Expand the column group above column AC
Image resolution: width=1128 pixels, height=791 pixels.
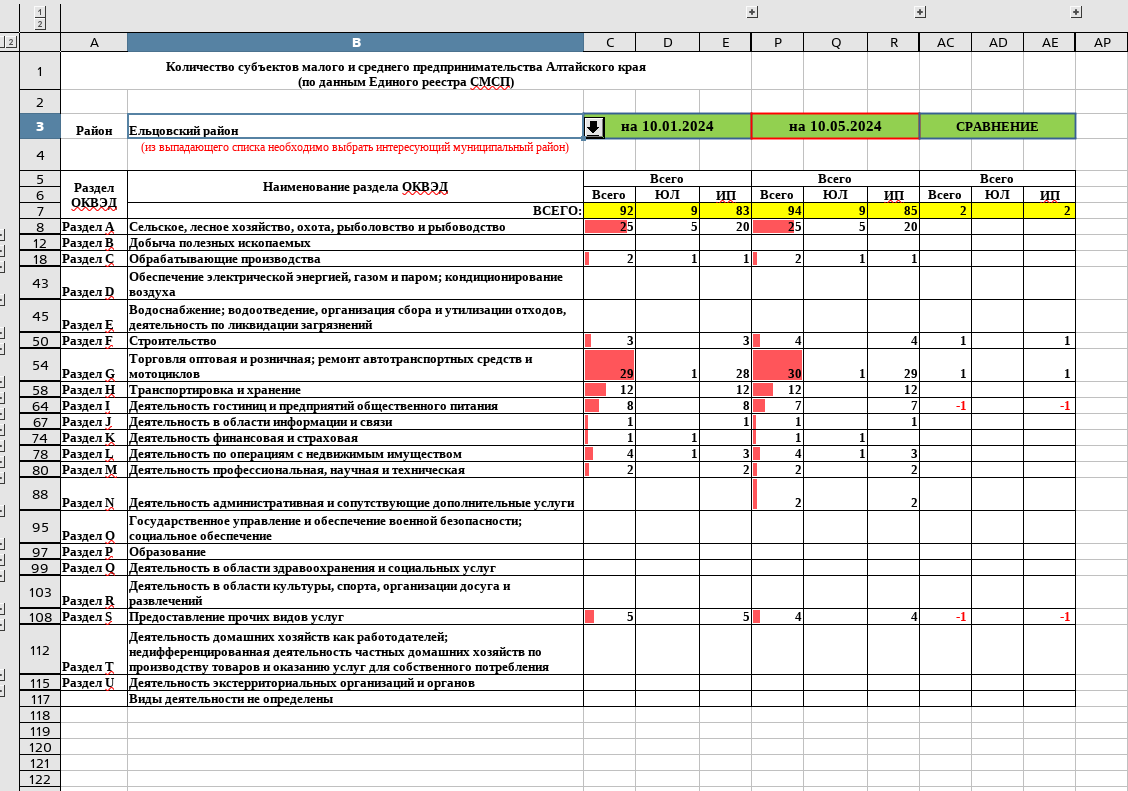click(919, 12)
